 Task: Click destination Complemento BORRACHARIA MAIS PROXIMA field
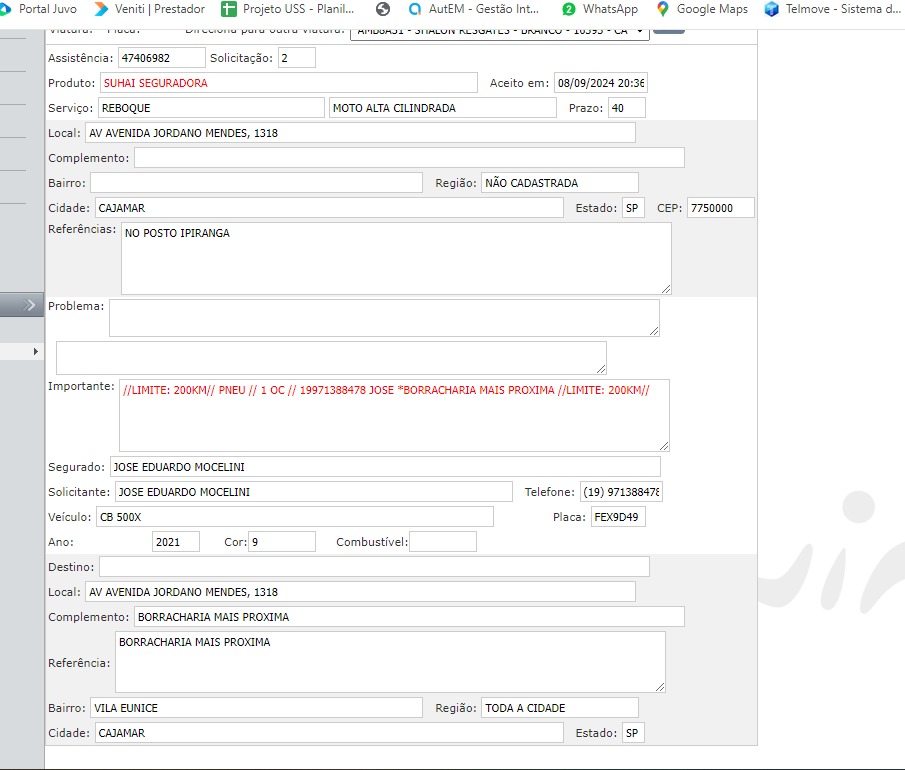(409, 617)
